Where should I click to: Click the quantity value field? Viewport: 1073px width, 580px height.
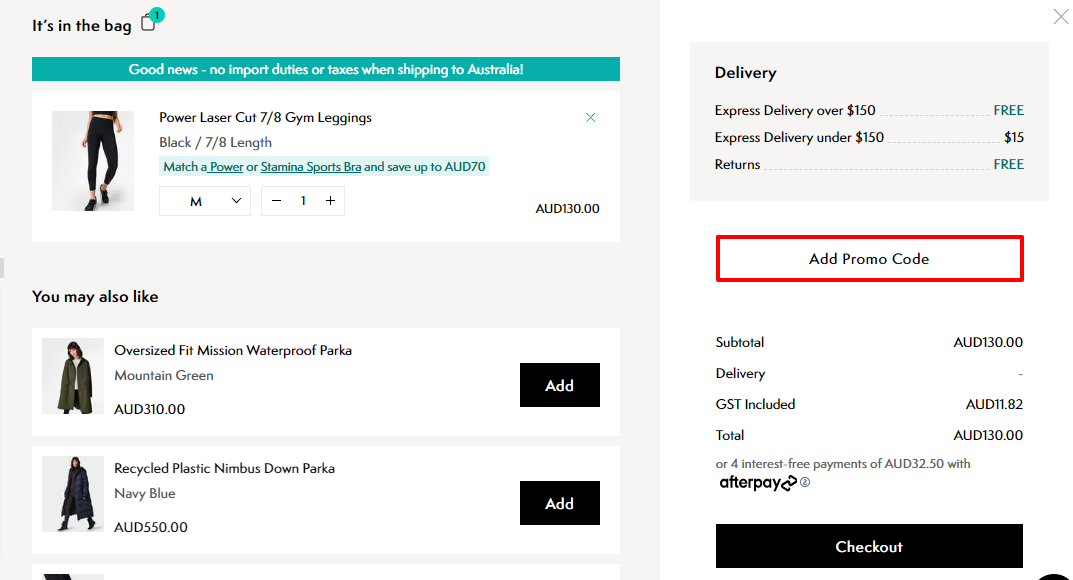click(x=303, y=200)
